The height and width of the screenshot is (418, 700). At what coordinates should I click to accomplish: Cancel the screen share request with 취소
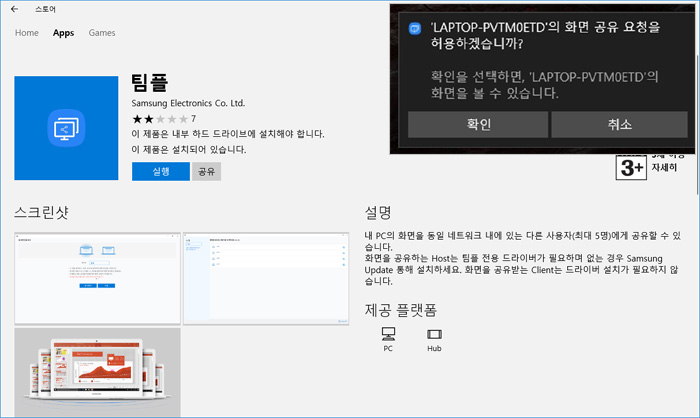pyautogui.click(x=619, y=124)
